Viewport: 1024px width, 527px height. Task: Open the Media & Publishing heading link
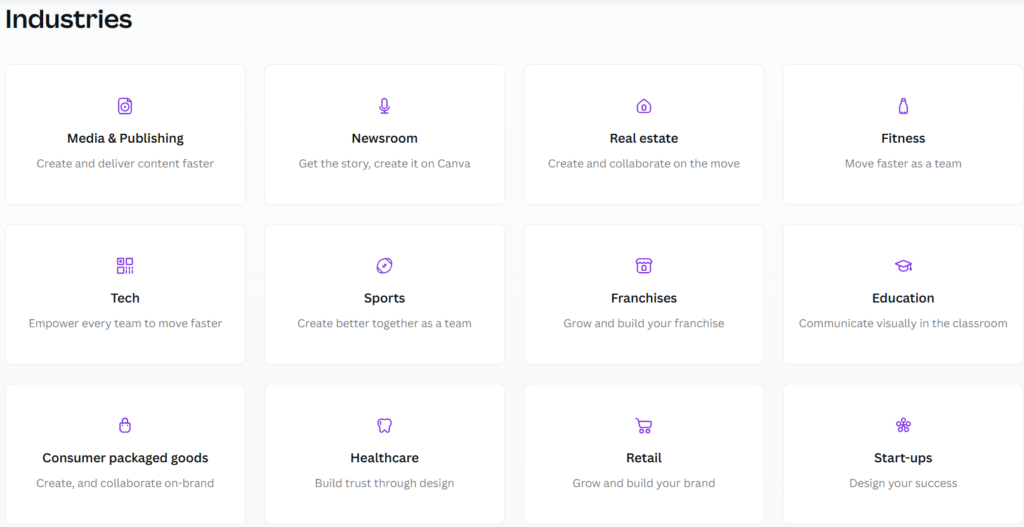pyautogui.click(x=125, y=138)
